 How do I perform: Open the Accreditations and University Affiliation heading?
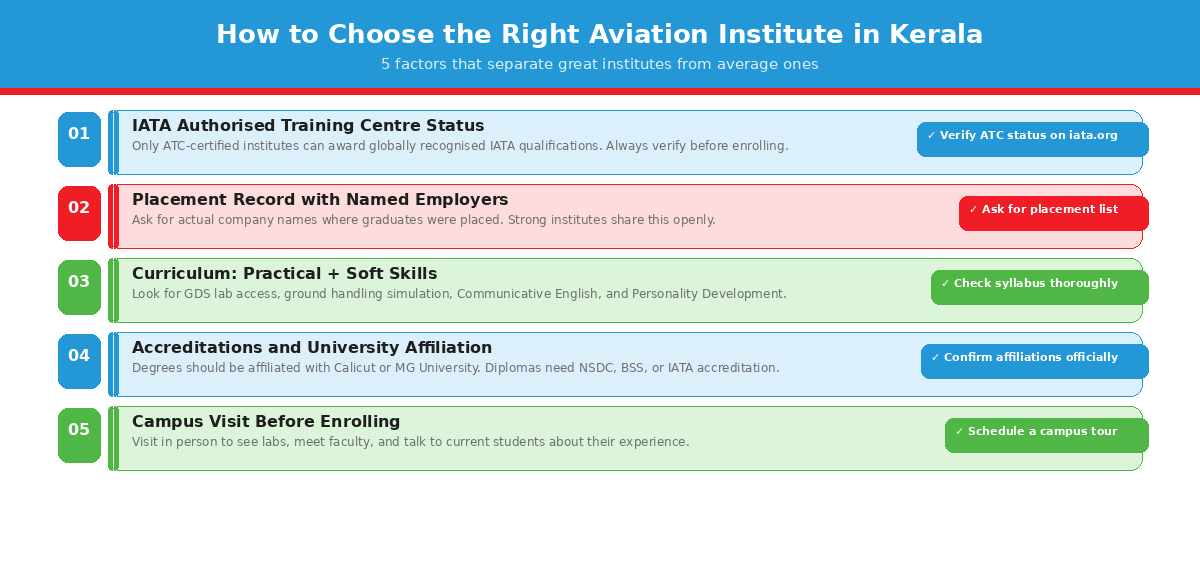[x=312, y=348]
